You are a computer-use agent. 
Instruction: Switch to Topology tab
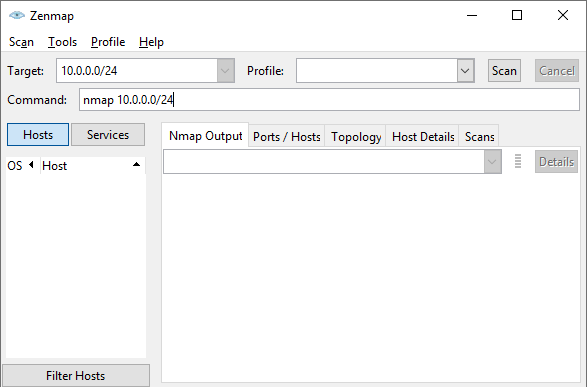click(x=356, y=137)
